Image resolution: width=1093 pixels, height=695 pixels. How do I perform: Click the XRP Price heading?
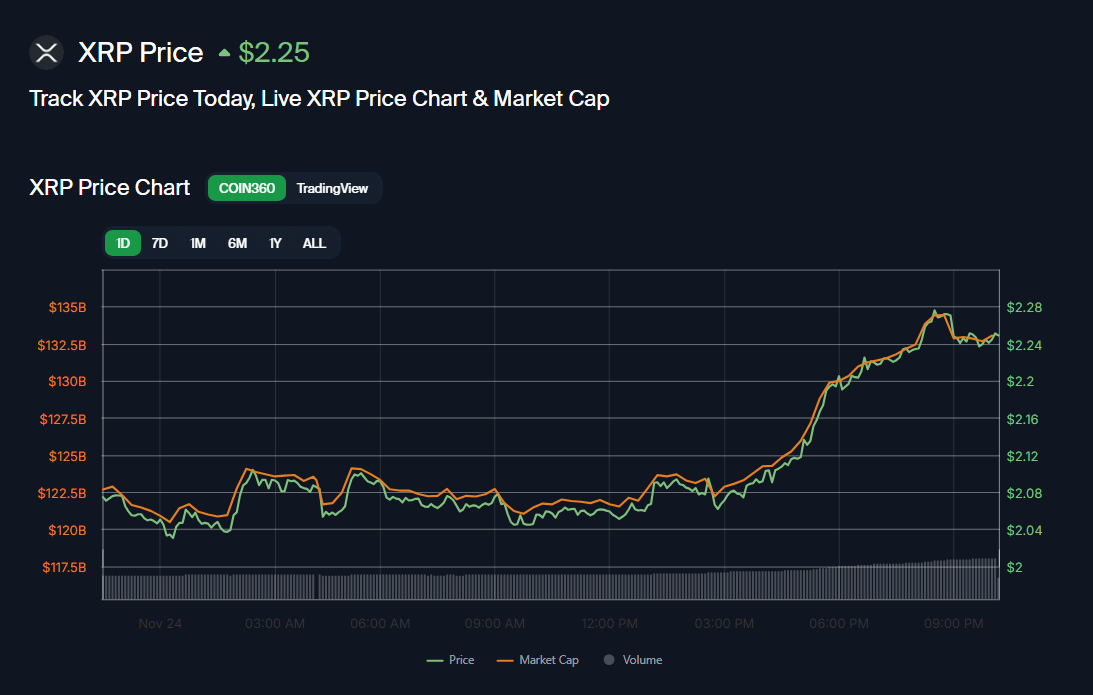(x=141, y=52)
